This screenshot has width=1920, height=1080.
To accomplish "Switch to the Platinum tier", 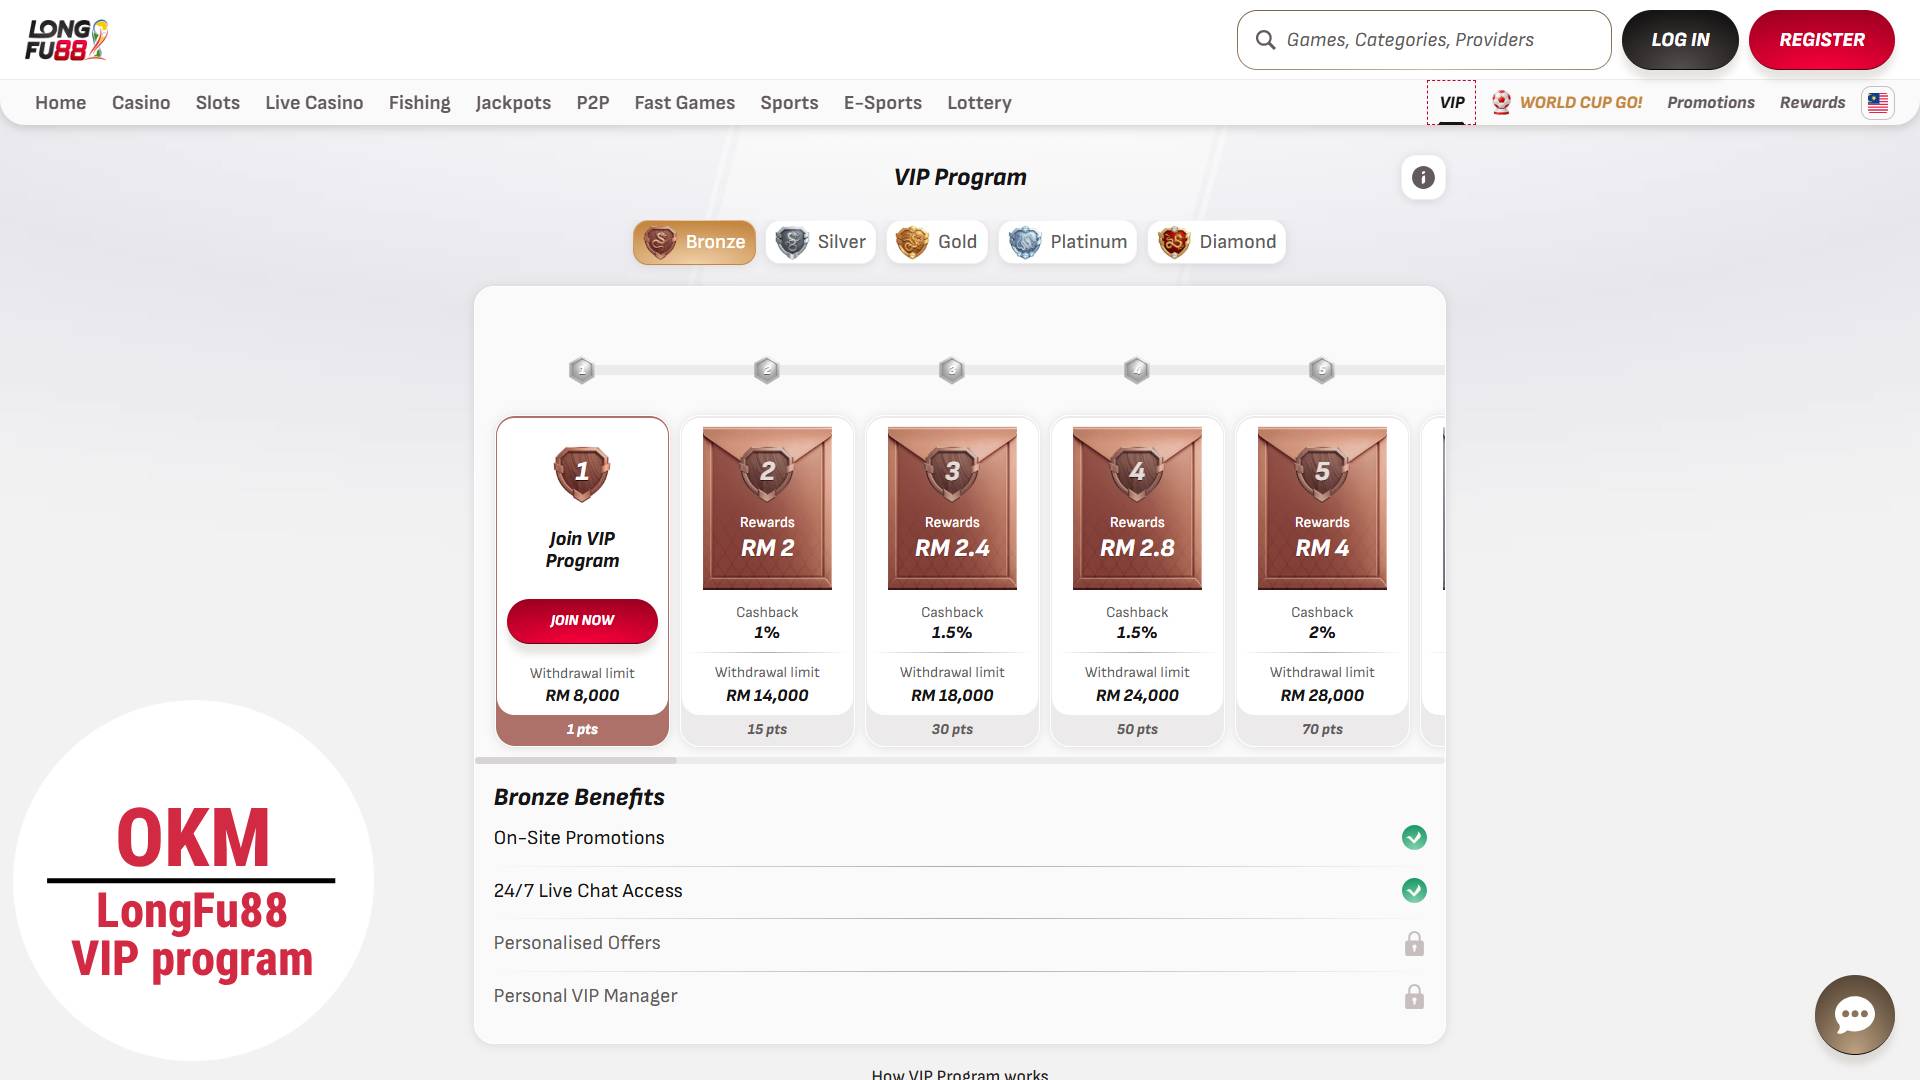I will 1067,242.
